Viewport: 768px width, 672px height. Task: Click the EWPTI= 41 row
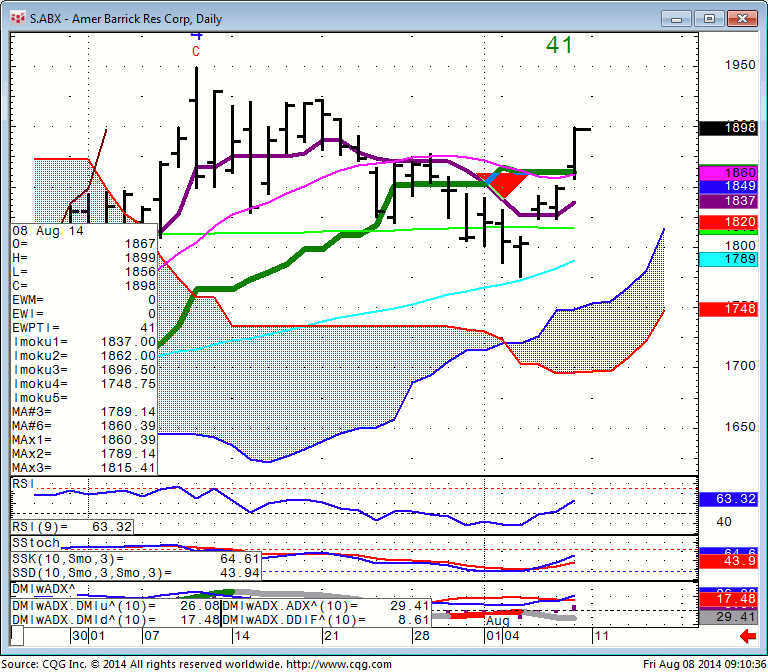pos(84,328)
